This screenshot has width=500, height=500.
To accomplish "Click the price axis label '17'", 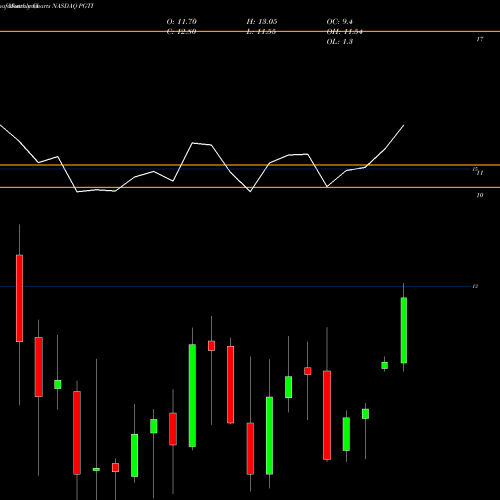I will pyautogui.click(x=480, y=39).
